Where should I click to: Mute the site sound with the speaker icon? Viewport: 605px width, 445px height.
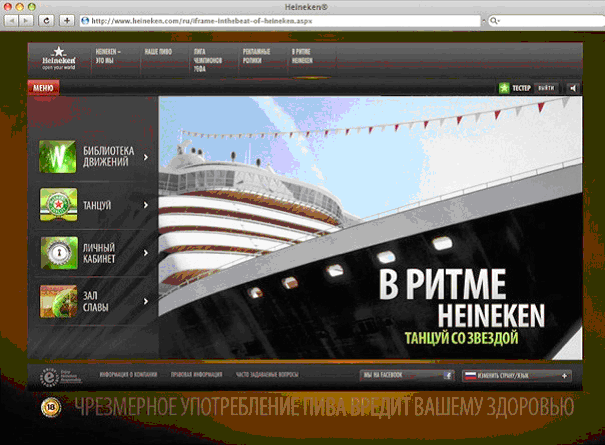click(x=574, y=88)
